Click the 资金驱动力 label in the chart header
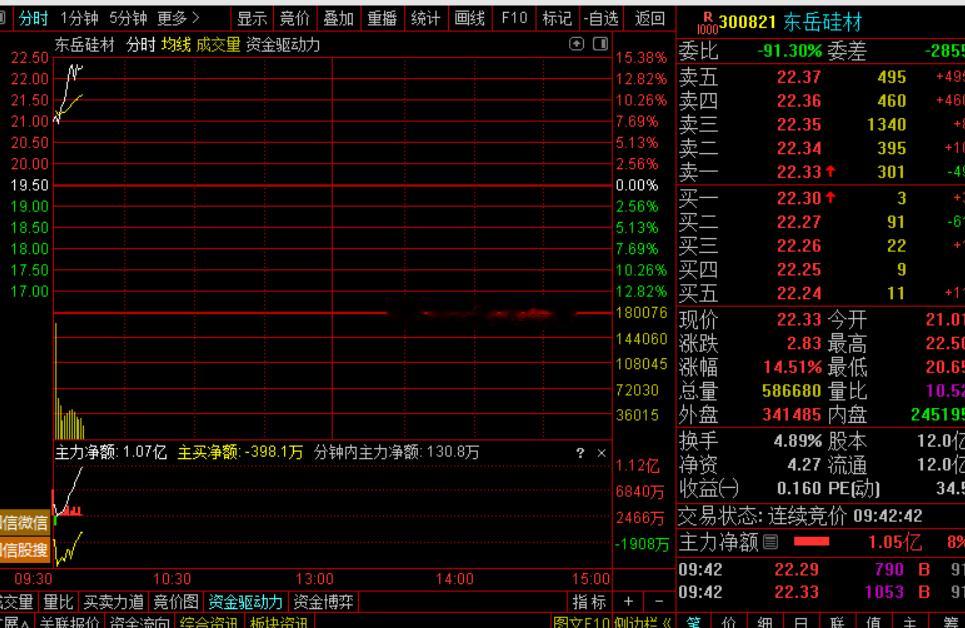The image size is (965, 628). [x=282, y=45]
